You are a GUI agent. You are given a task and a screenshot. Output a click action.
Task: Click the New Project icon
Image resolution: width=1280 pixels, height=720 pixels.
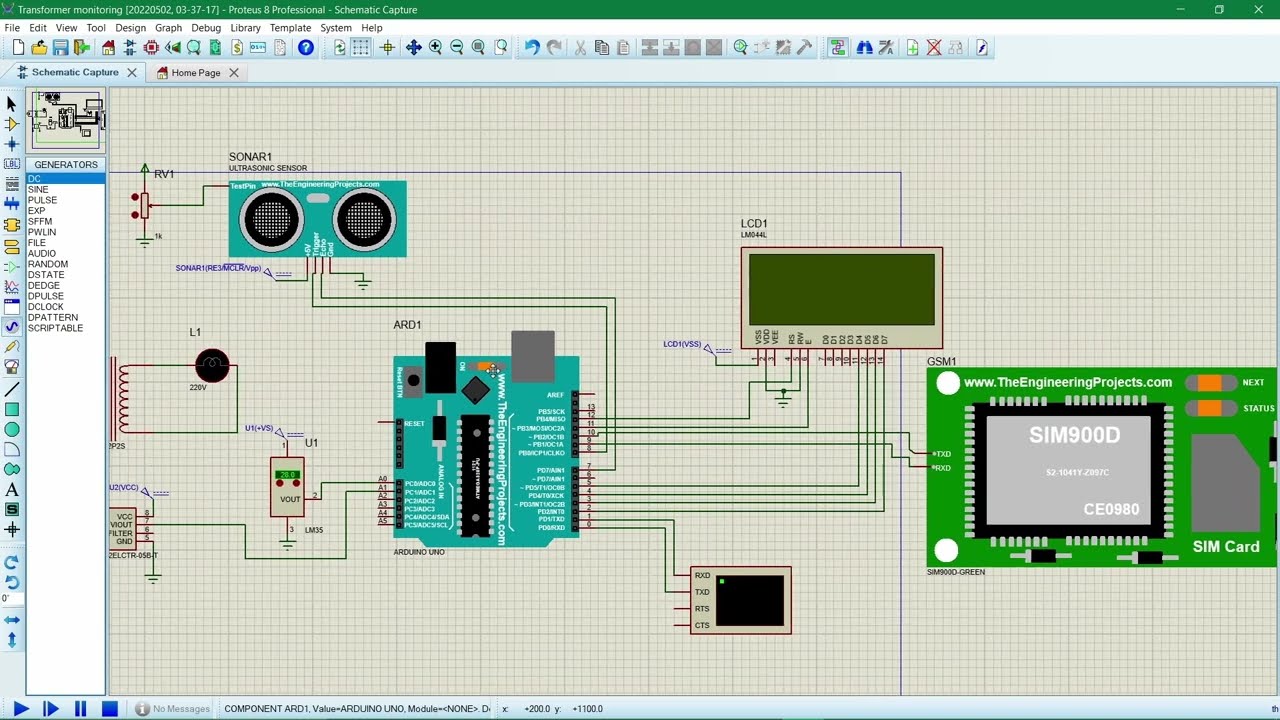point(18,47)
